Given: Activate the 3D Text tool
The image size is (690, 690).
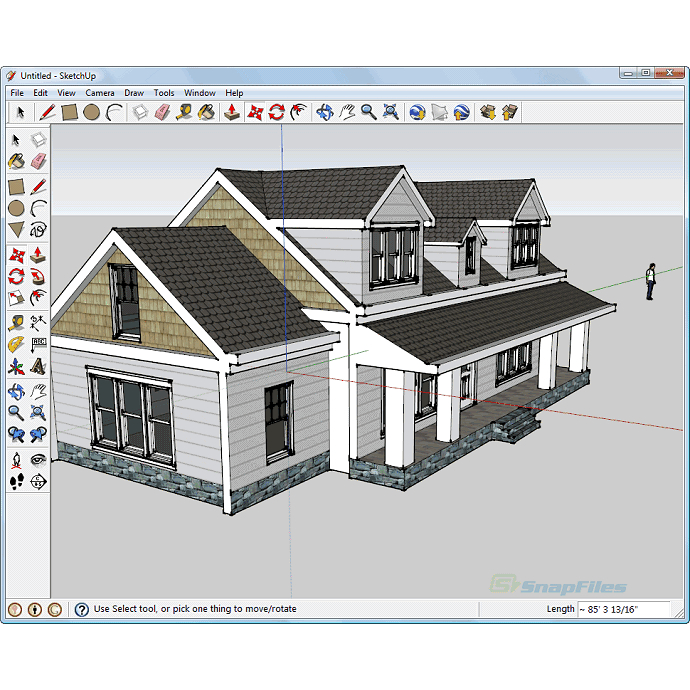Looking at the screenshot, I should pos(38,366).
